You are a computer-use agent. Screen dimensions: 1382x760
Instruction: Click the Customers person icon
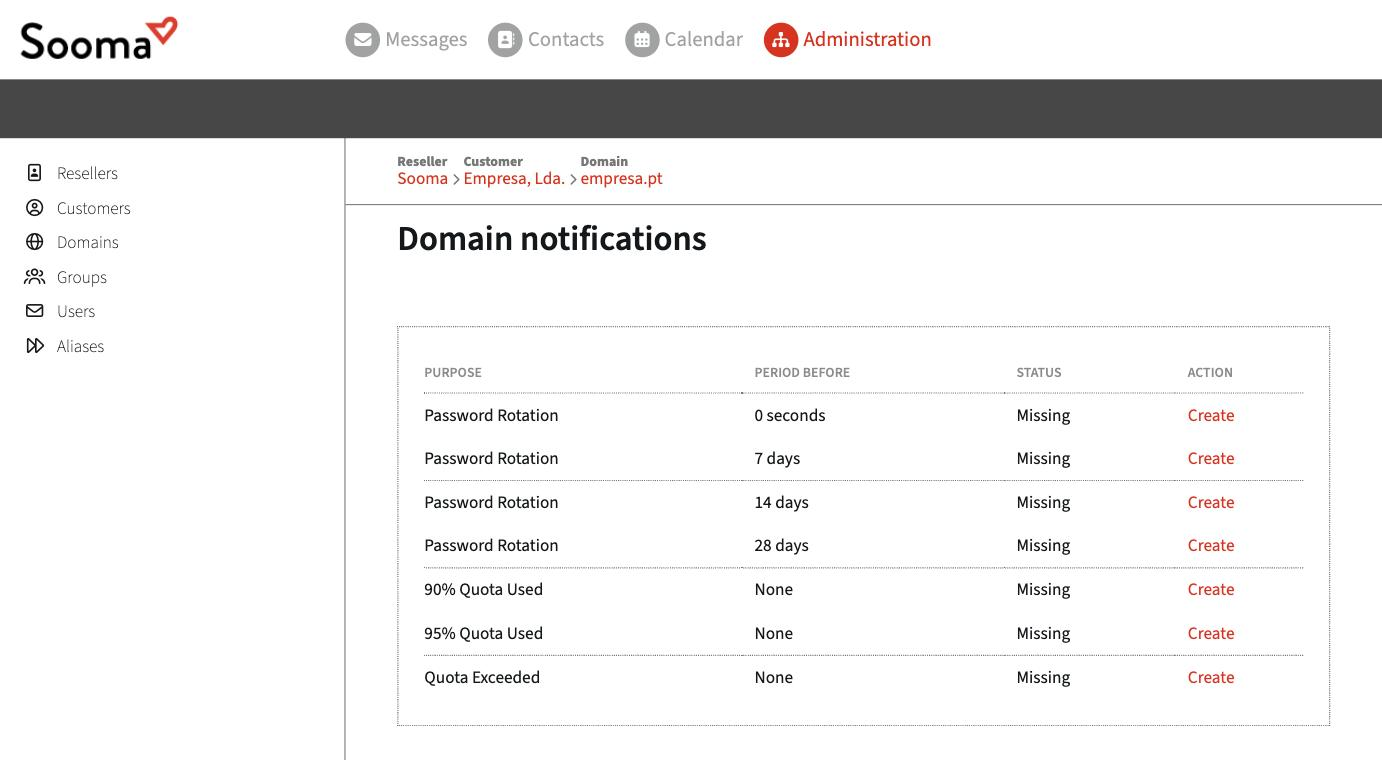[x=35, y=208]
